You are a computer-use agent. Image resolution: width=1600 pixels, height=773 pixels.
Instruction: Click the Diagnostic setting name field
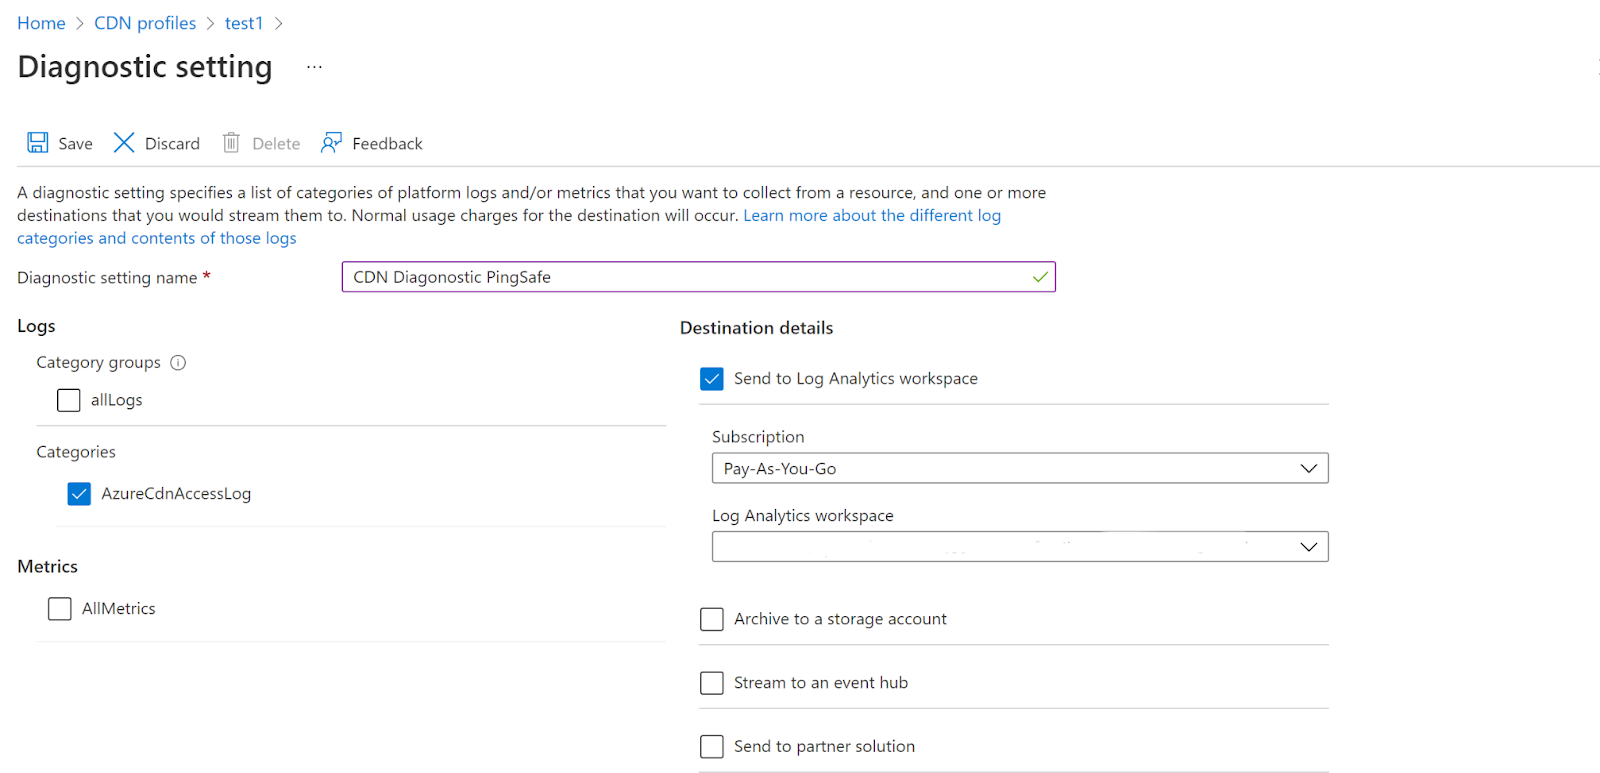690,277
